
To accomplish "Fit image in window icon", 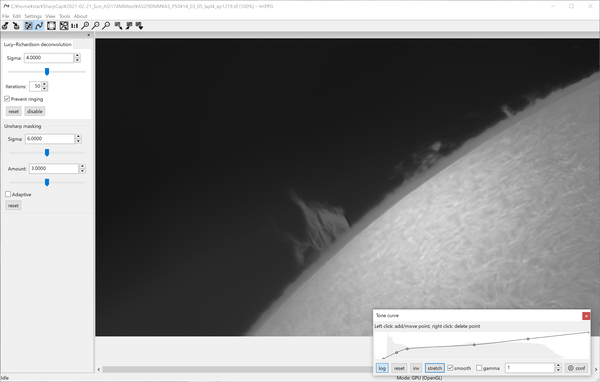I will [64, 26].
